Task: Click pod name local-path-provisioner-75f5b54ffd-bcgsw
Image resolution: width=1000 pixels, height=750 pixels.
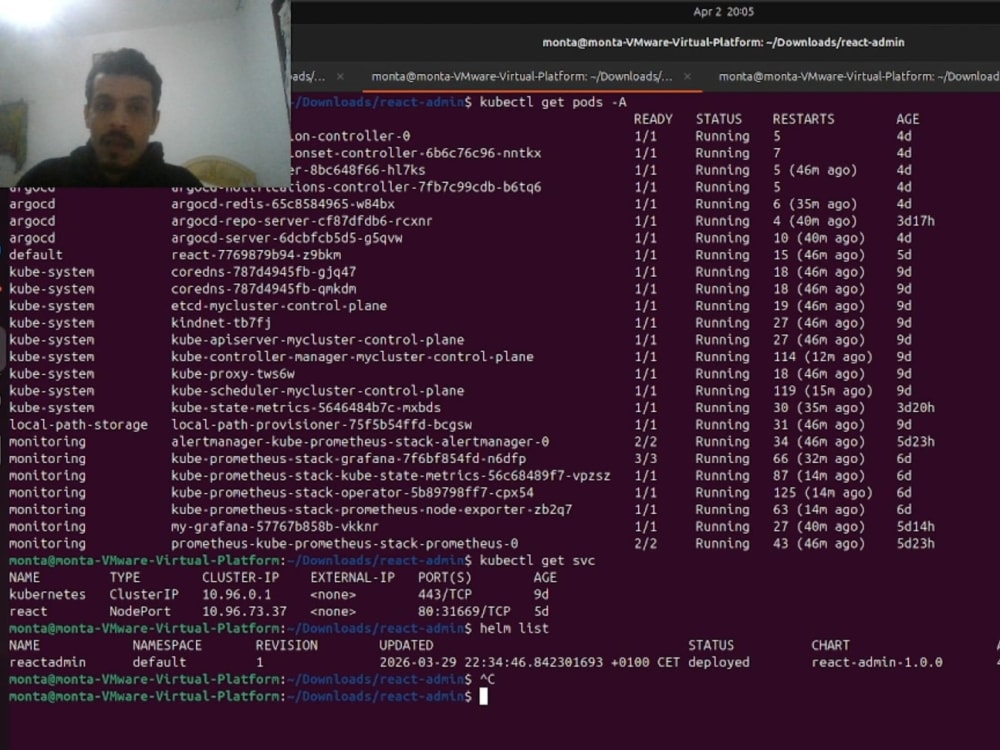Action: tap(321, 424)
